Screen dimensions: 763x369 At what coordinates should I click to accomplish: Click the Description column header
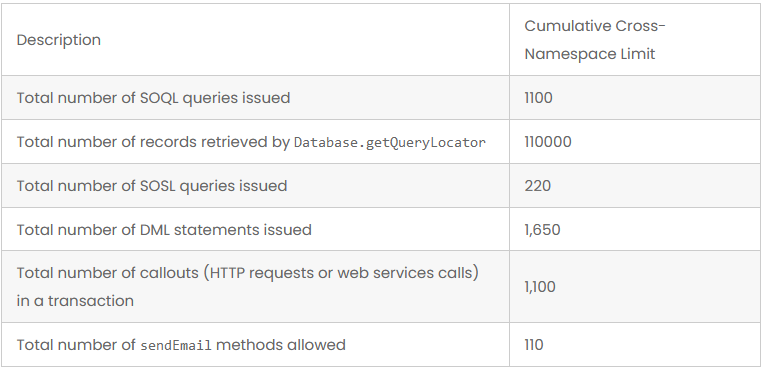tap(58, 40)
